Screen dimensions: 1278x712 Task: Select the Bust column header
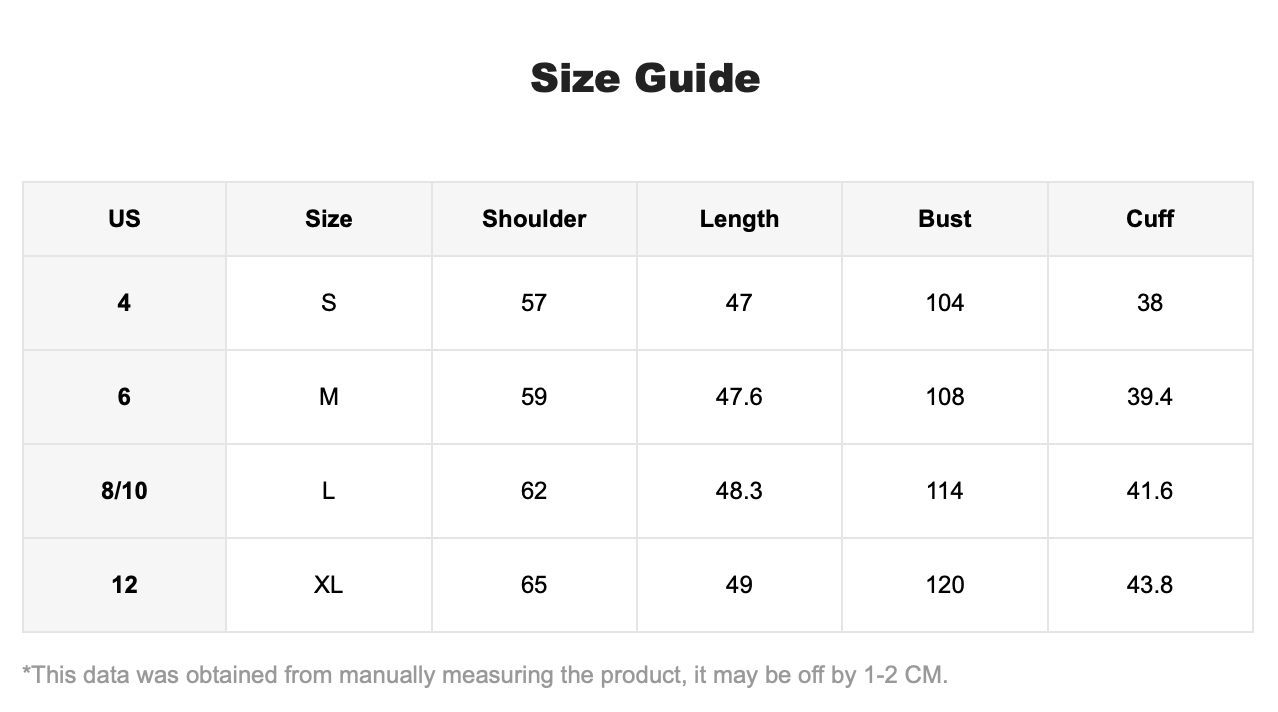(x=945, y=219)
